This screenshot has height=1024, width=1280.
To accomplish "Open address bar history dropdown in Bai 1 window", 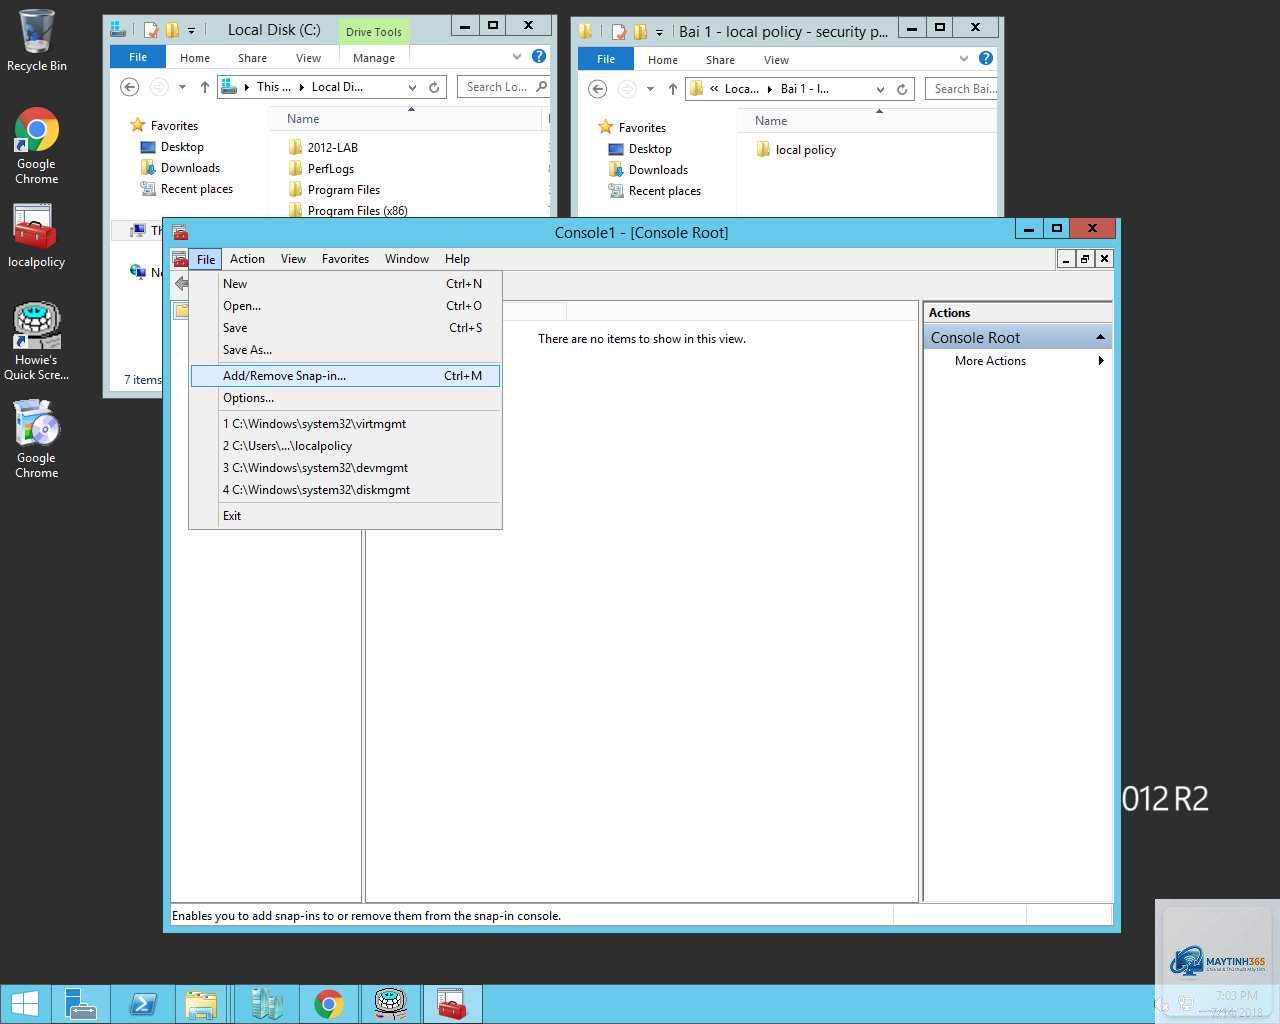I will 880,89.
